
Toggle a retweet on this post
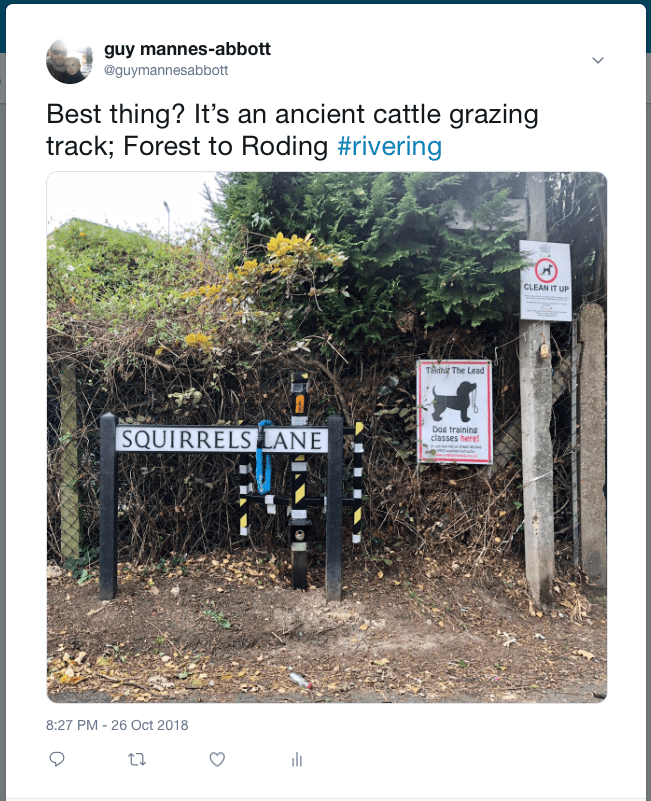(137, 759)
